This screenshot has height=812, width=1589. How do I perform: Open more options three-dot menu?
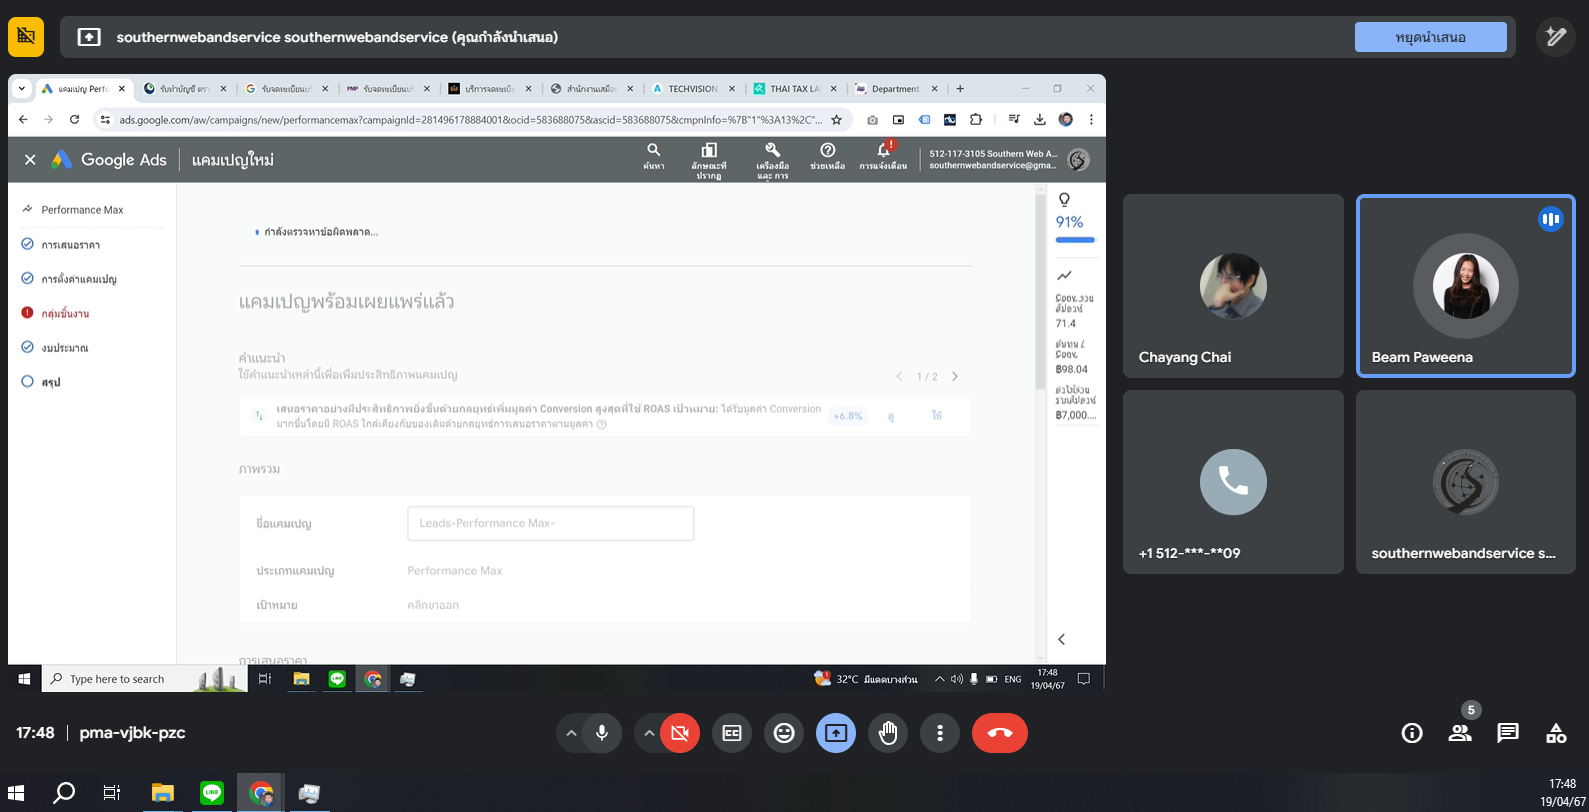pyautogui.click(x=940, y=733)
